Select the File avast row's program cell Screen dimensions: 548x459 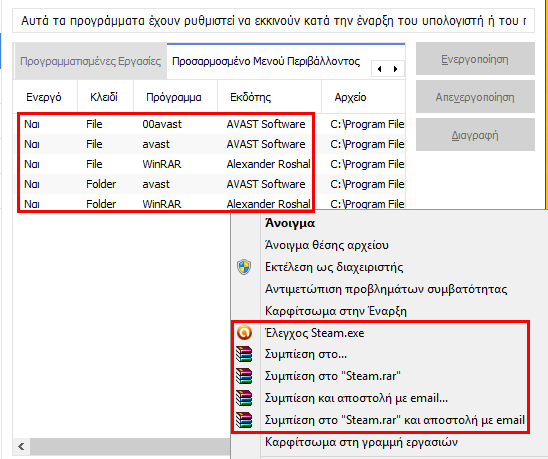[156, 144]
